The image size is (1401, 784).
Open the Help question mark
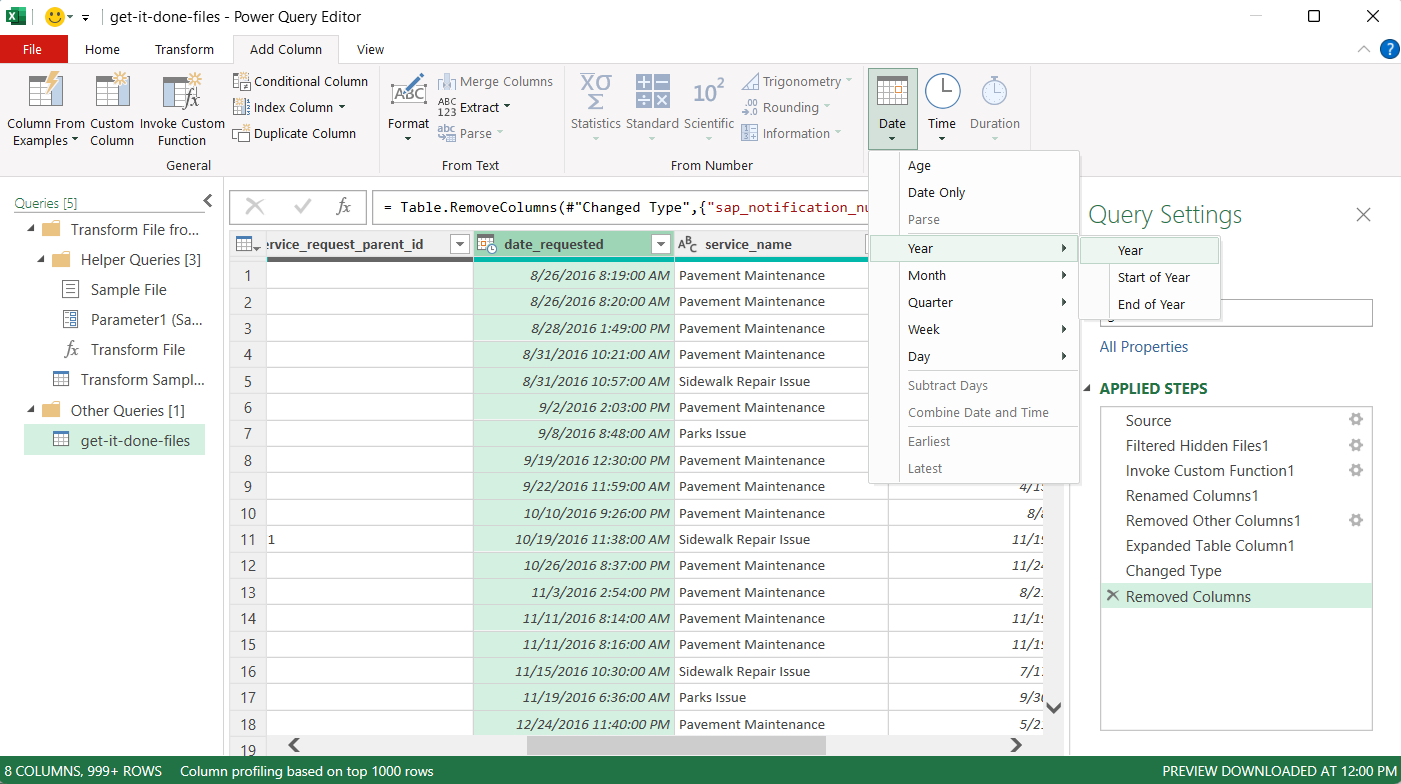[1389, 49]
